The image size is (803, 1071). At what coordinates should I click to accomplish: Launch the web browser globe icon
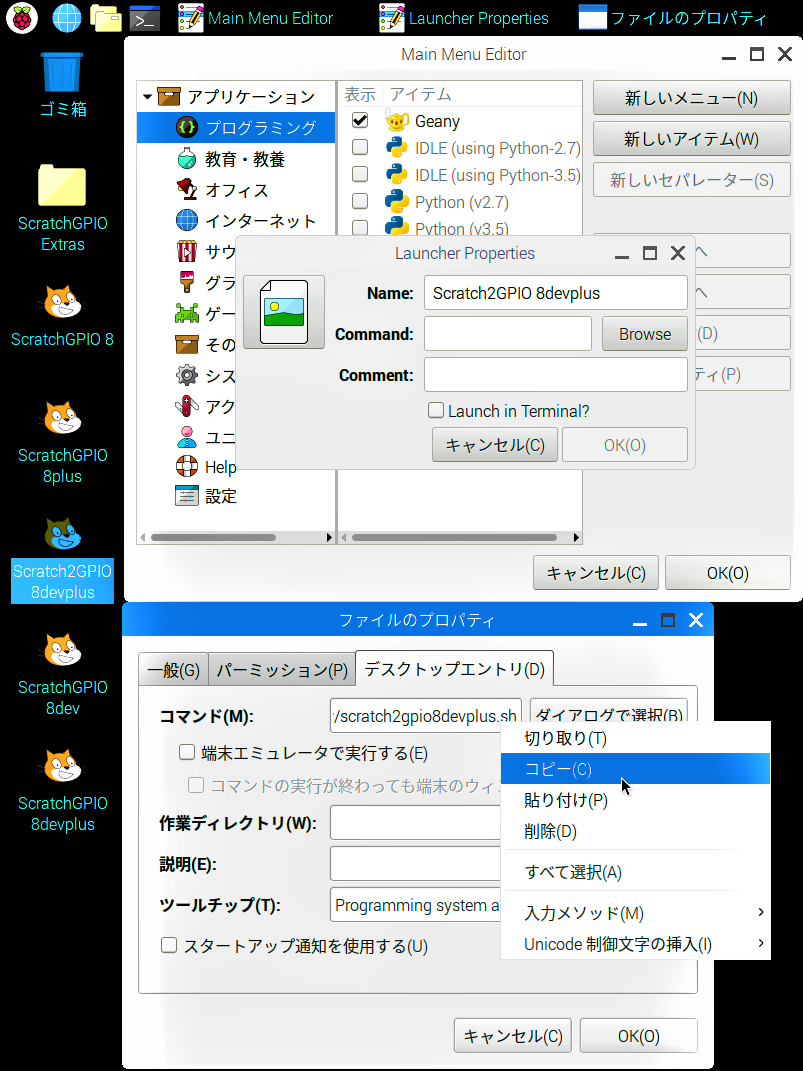66,18
